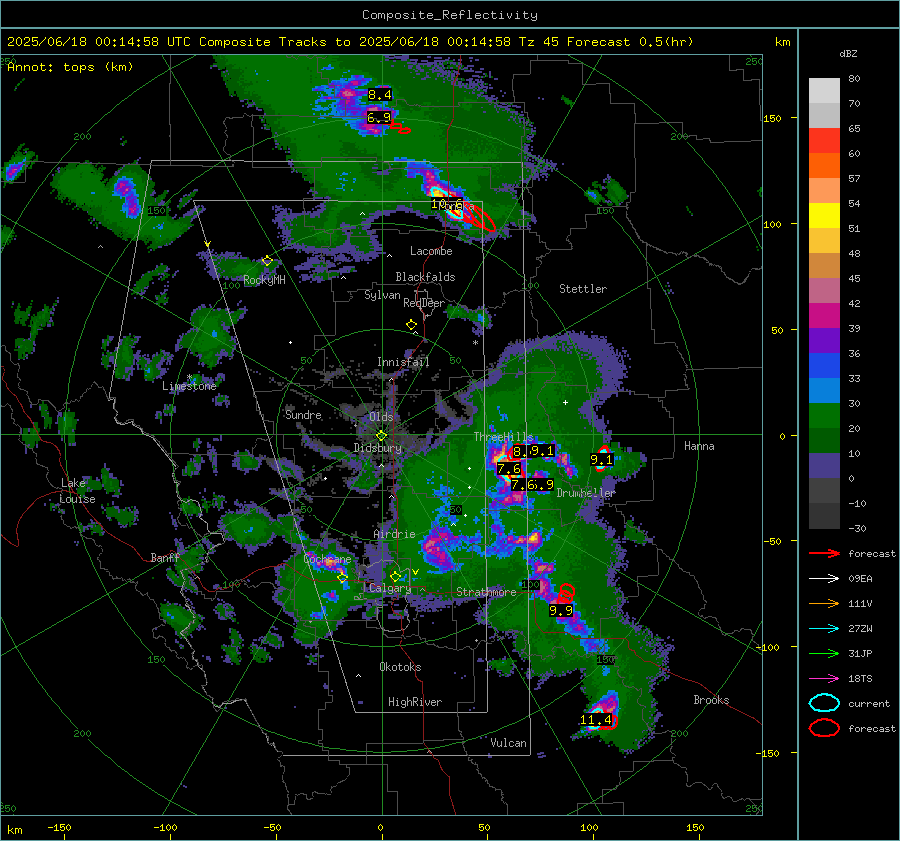This screenshot has height=841, width=900.
Task: Select the HighRiver town label
Action: [x=415, y=702]
